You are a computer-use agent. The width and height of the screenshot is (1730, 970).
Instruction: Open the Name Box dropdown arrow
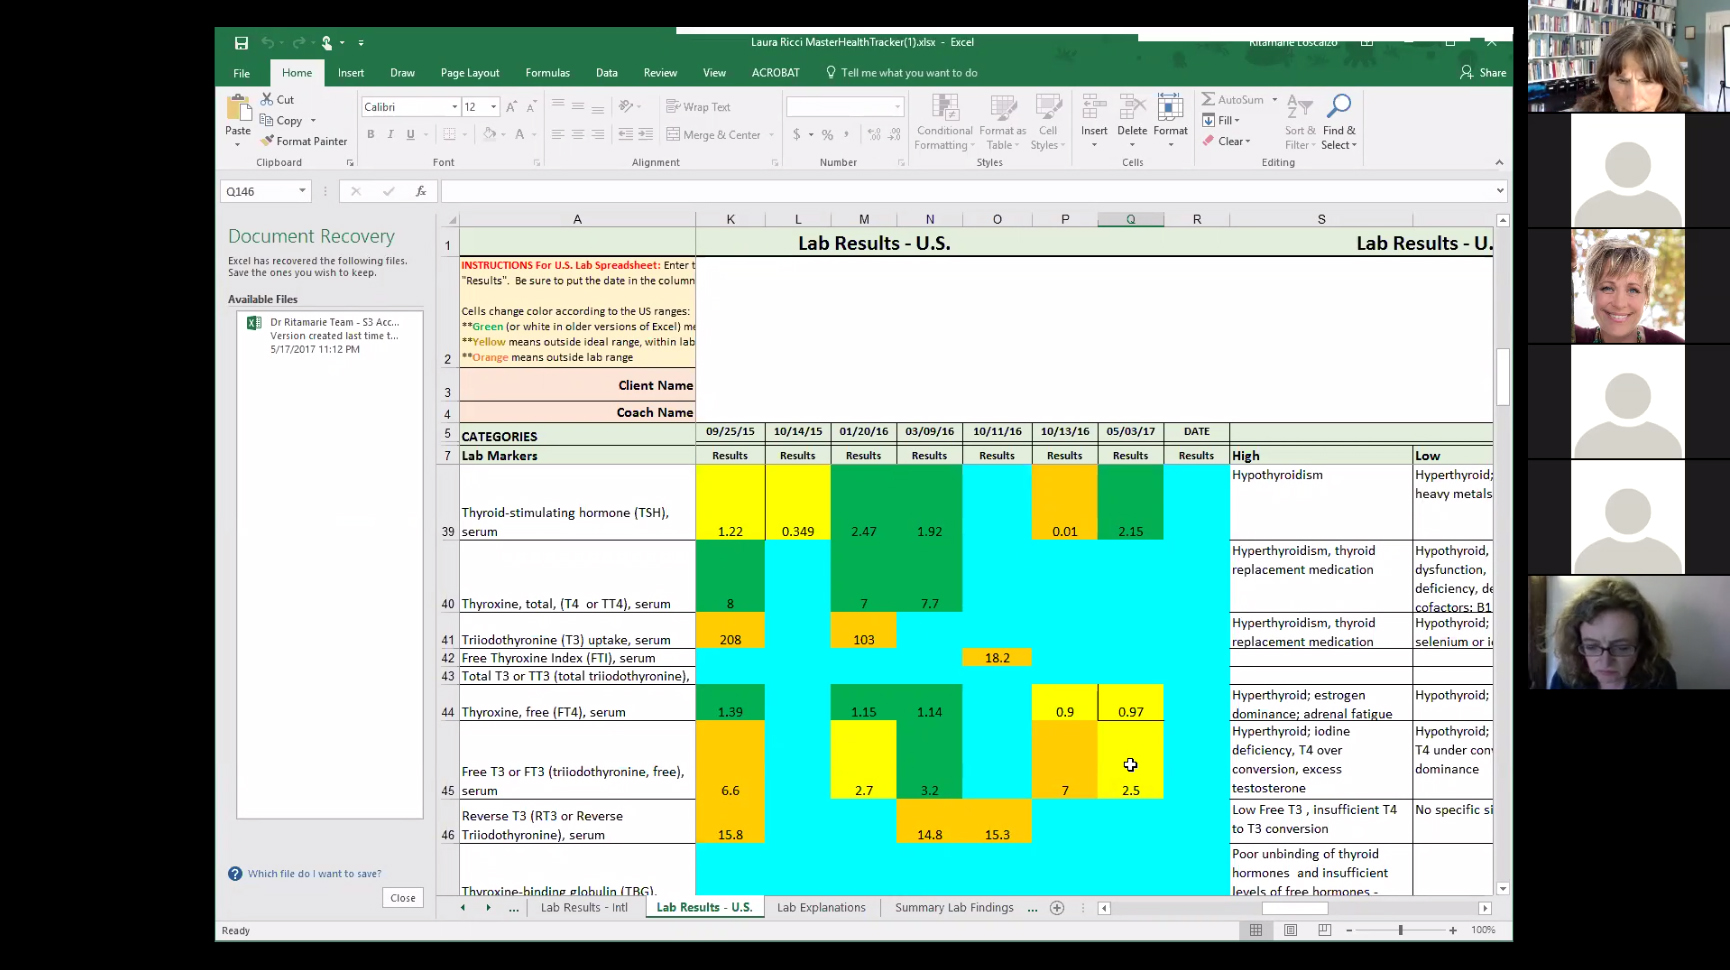coord(302,191)
